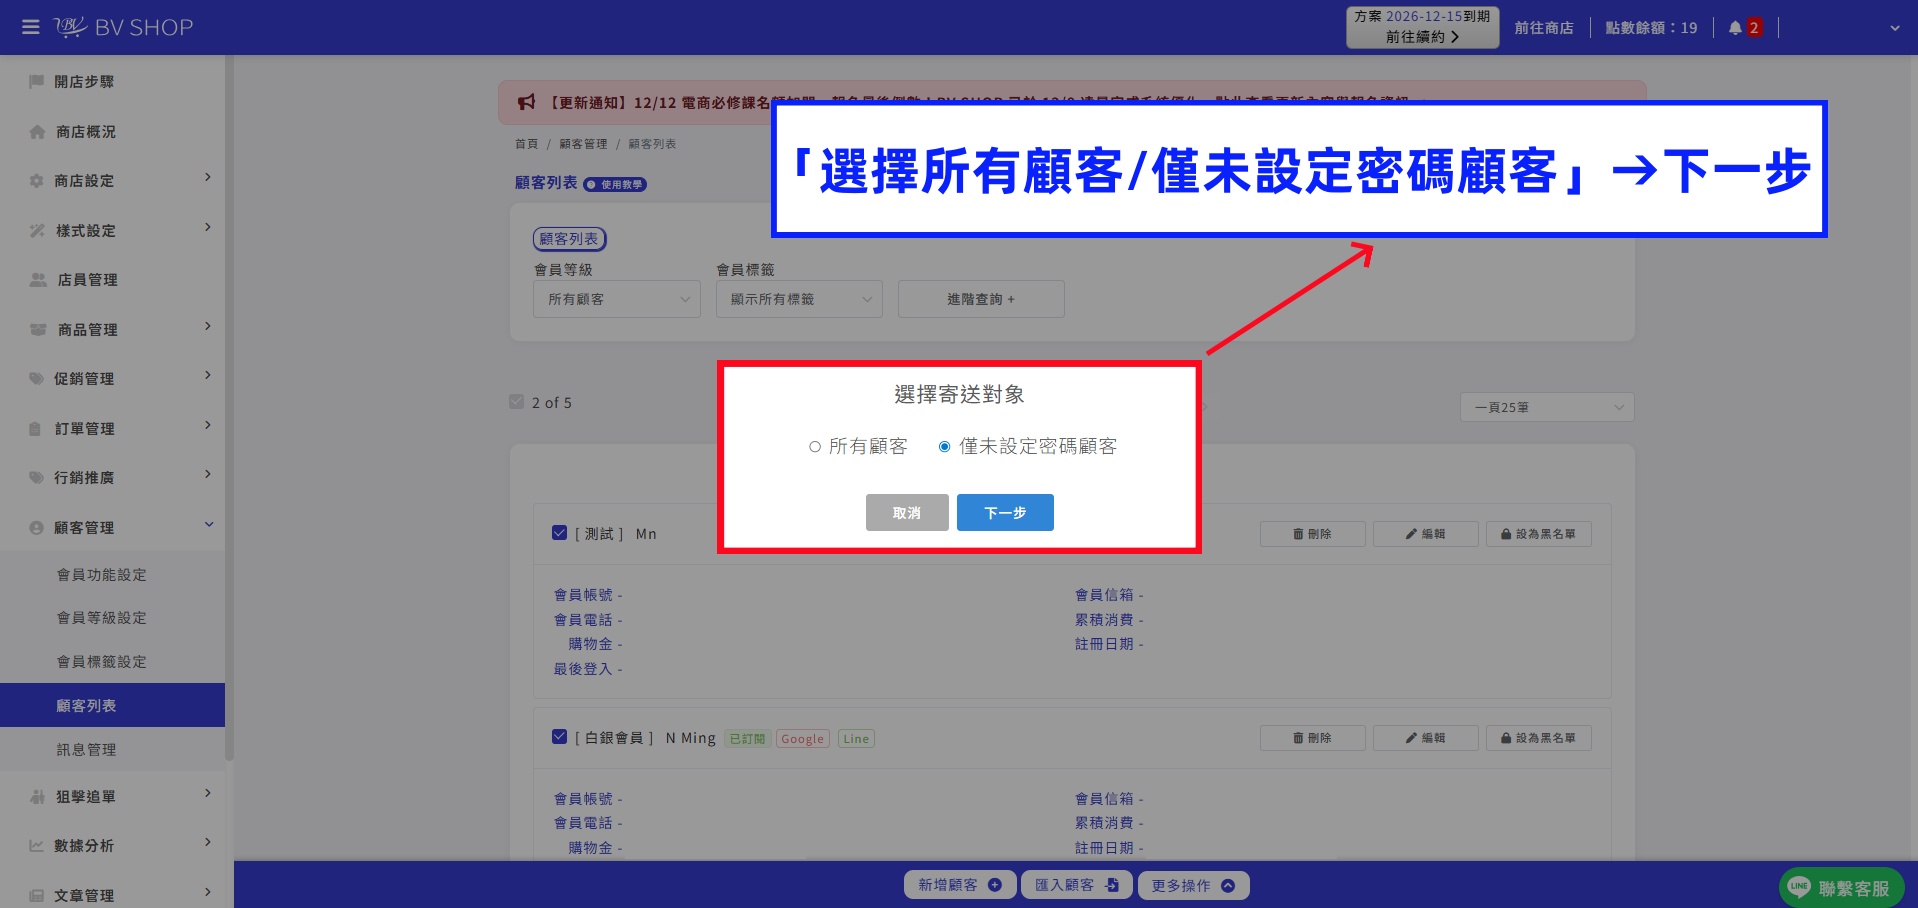Open the notification bell icon

(1735, 28)
